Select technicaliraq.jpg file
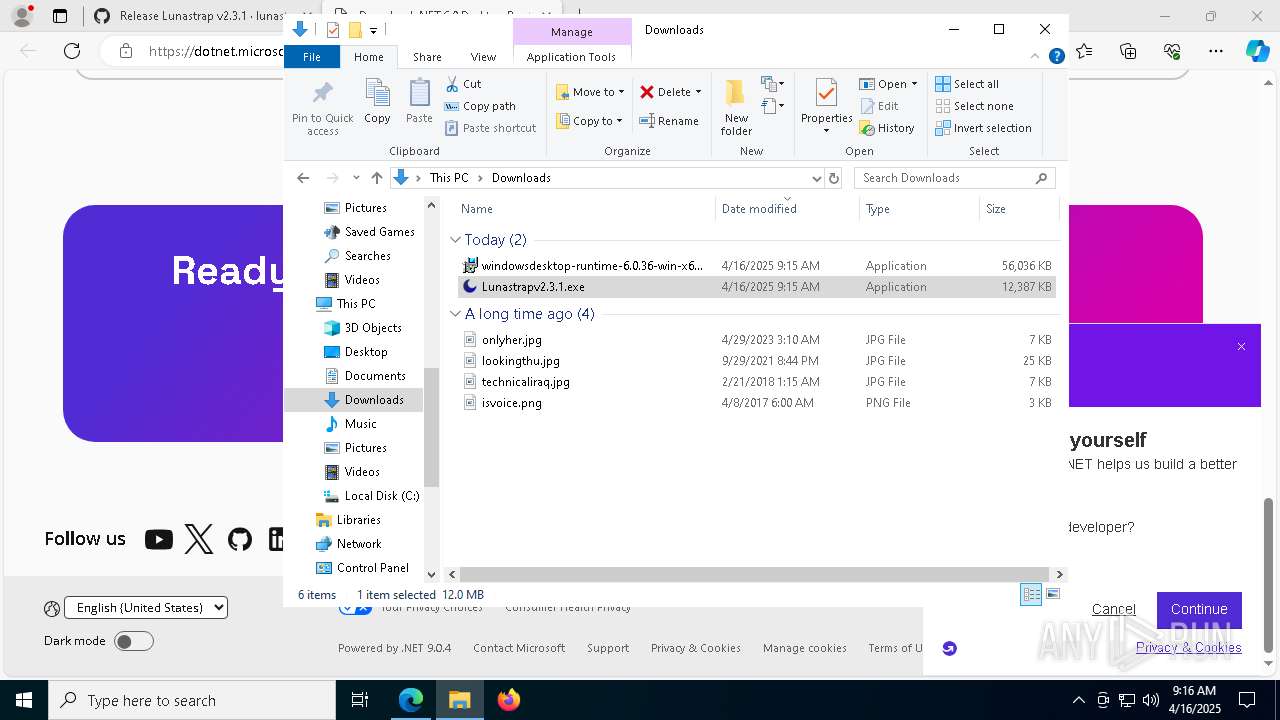 tap(757, 382)
